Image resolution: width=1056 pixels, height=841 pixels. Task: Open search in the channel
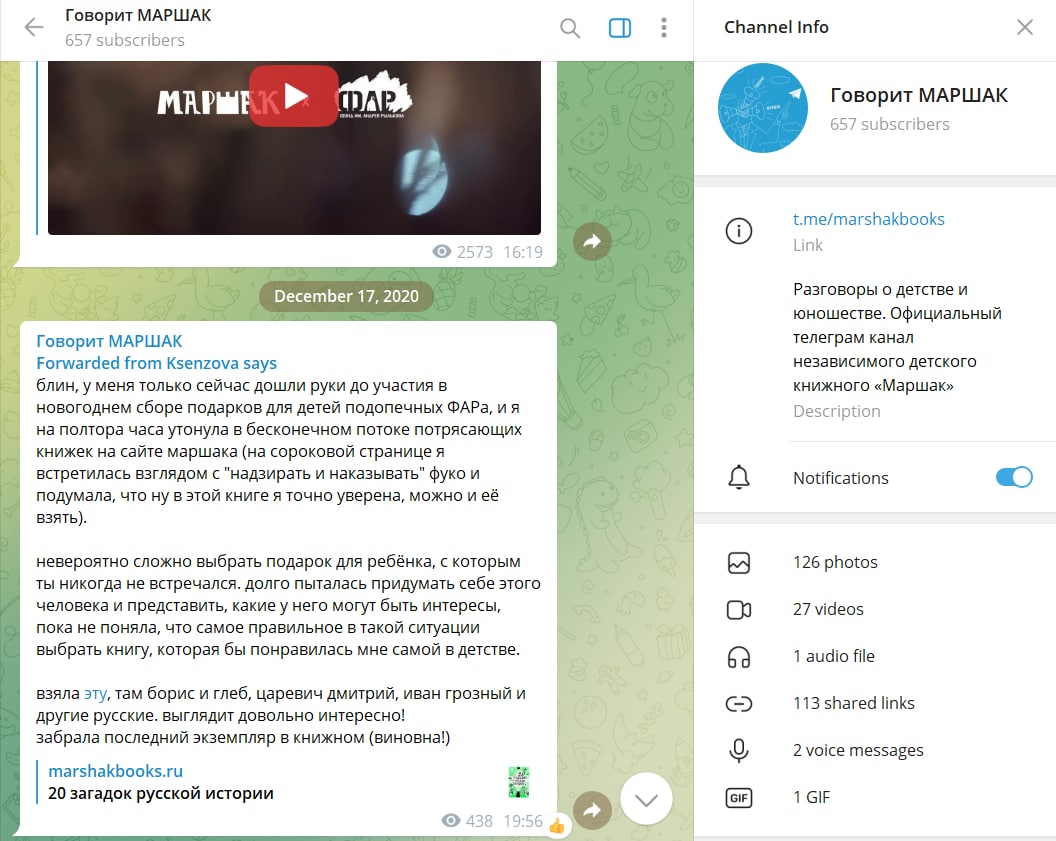[x=570, y=28]
